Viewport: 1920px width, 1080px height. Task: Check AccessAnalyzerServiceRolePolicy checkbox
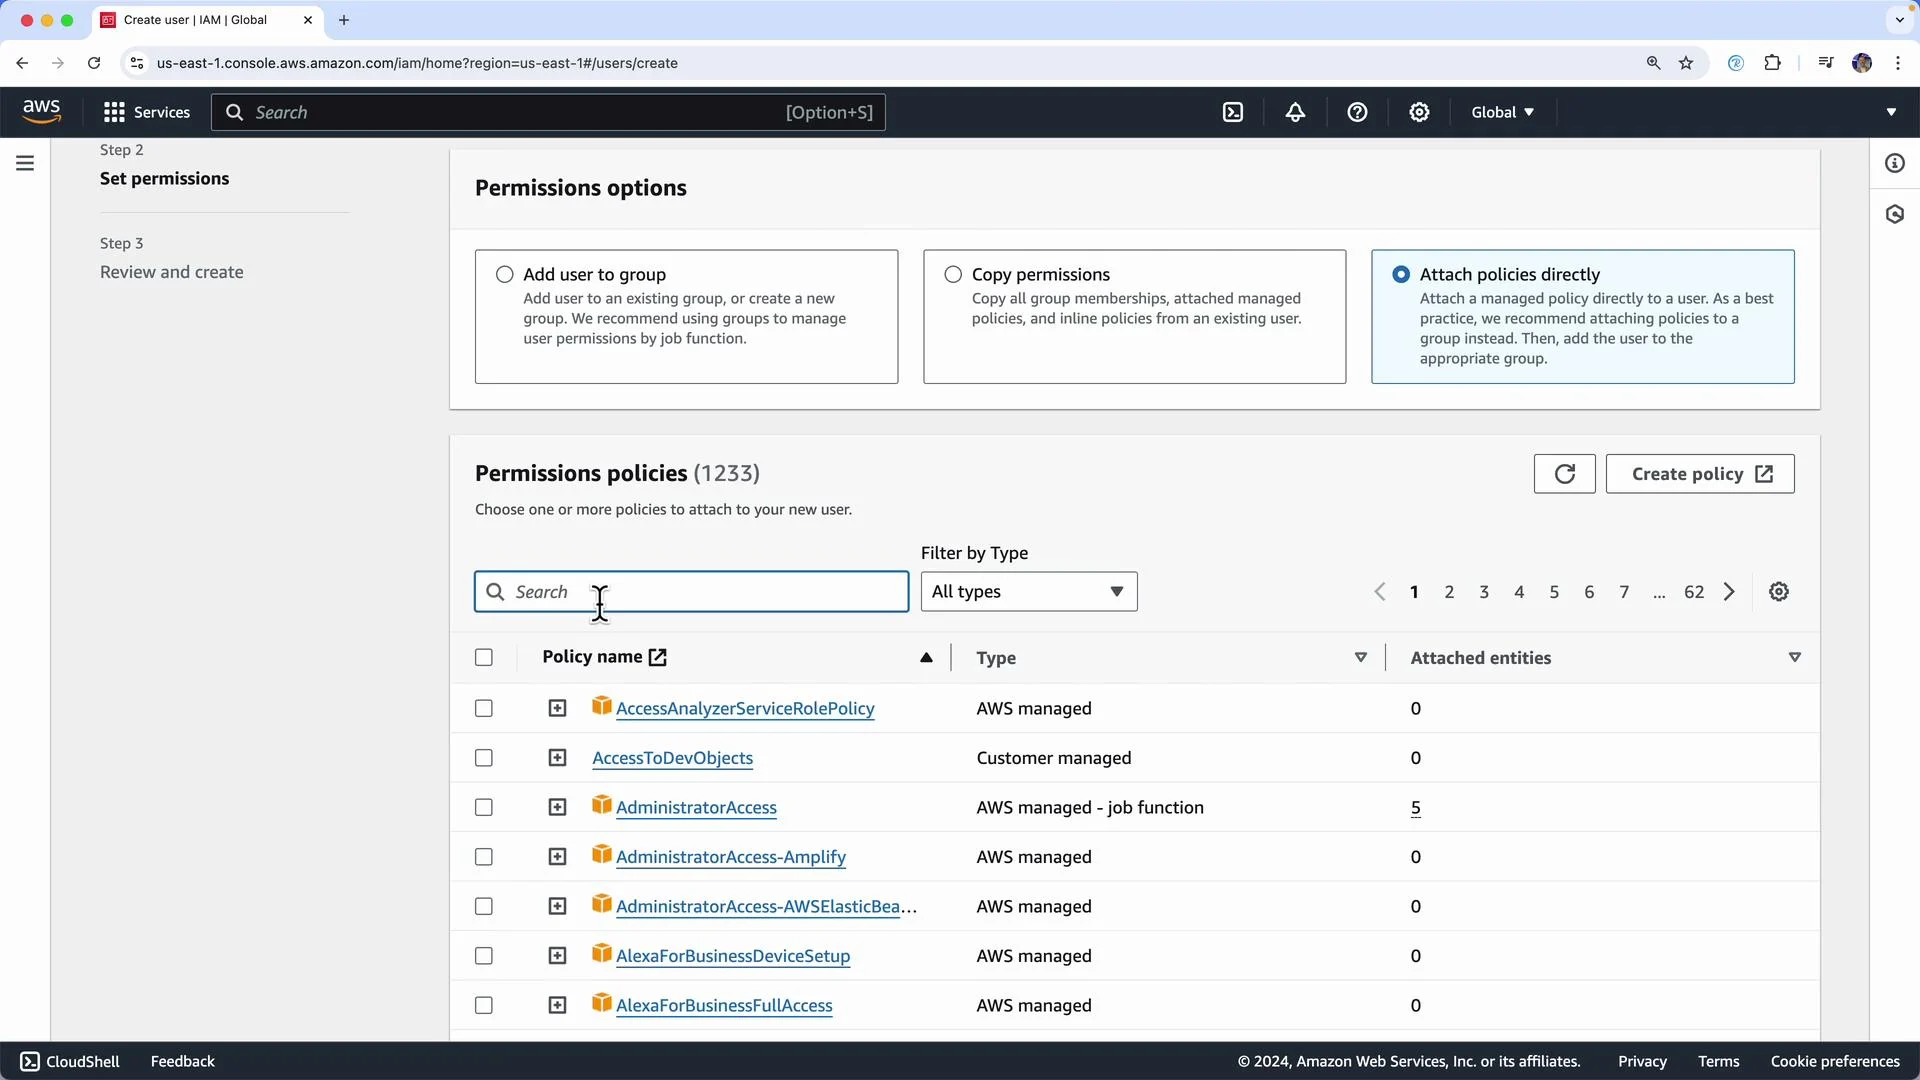point(484,708)
